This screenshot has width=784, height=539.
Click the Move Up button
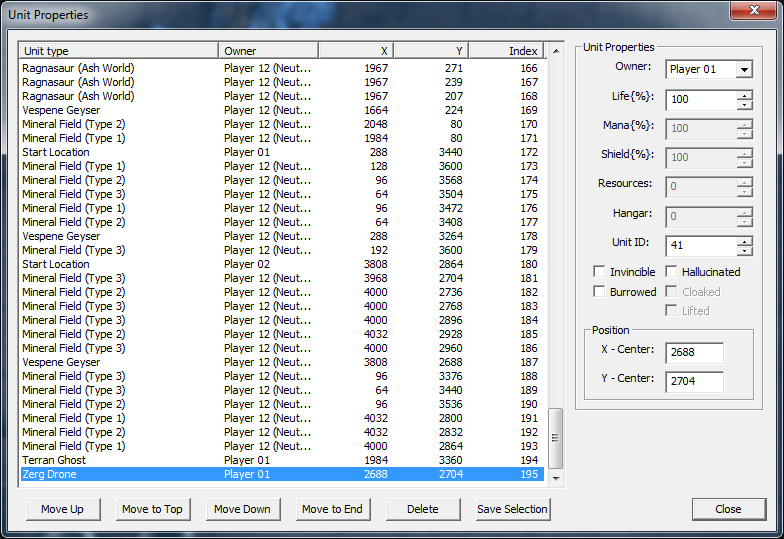pyautogui.click(x=62, y=509)
